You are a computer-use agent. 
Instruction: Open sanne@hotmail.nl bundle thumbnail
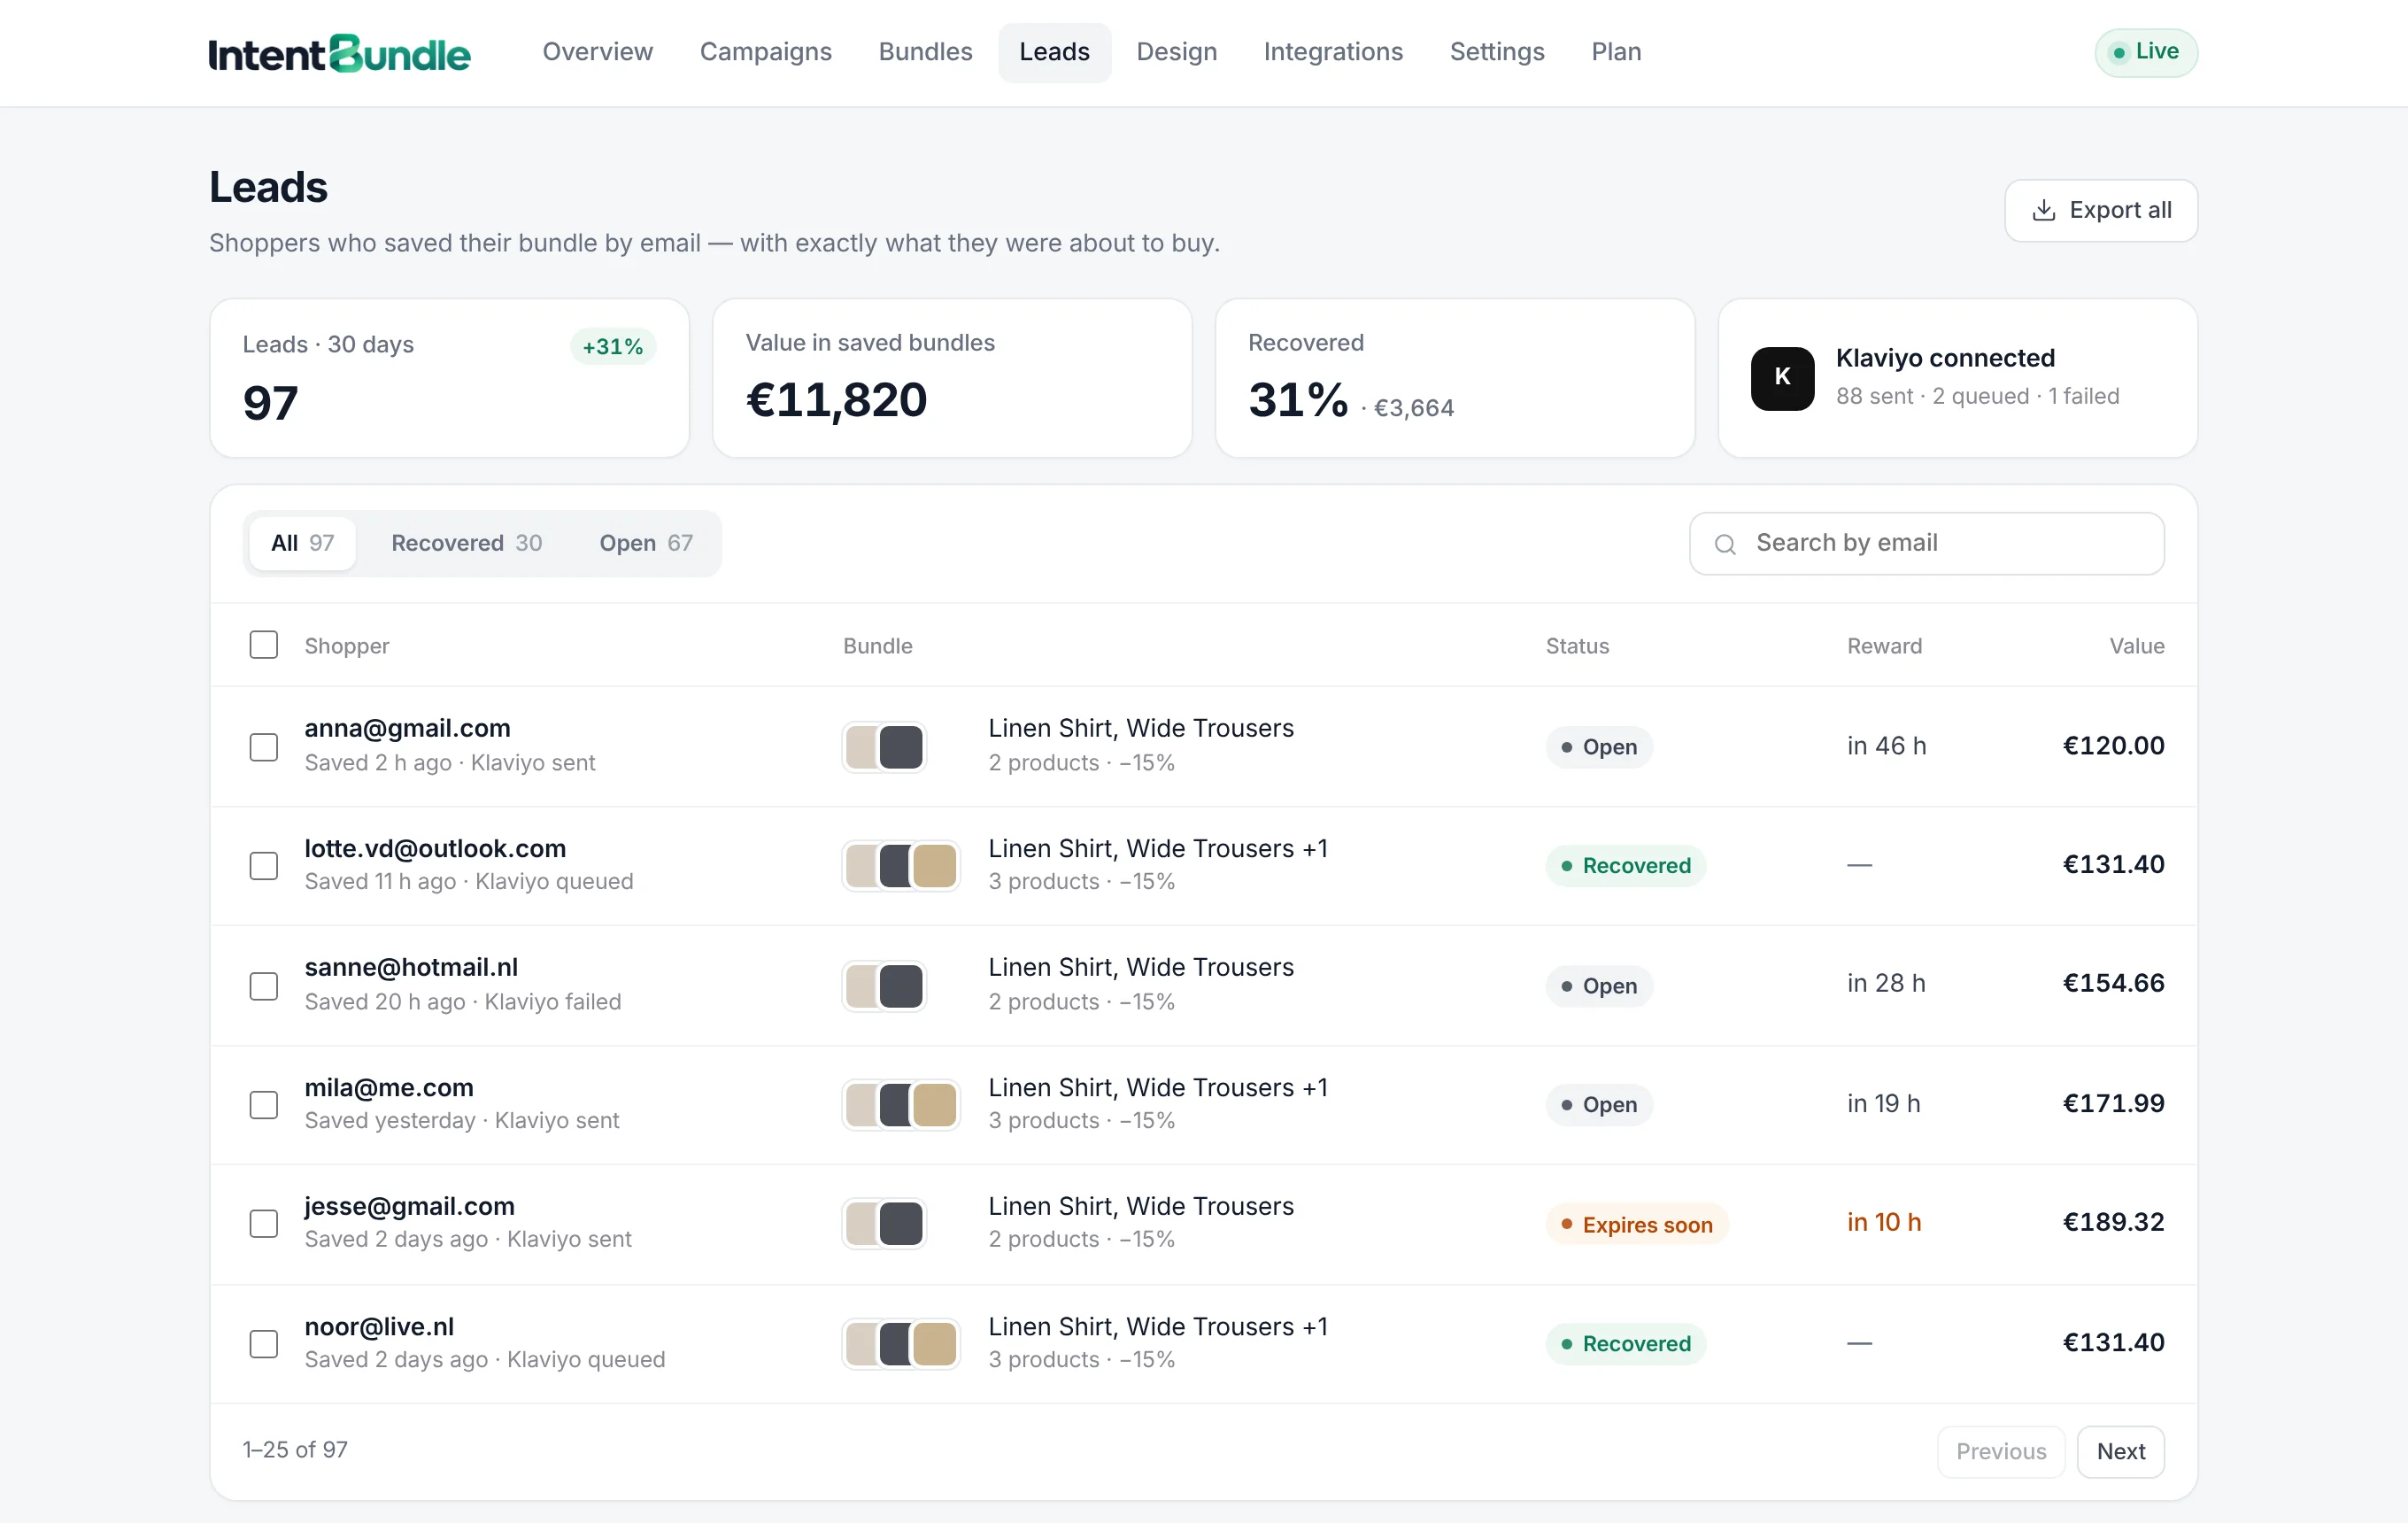[x=884, y=986]
